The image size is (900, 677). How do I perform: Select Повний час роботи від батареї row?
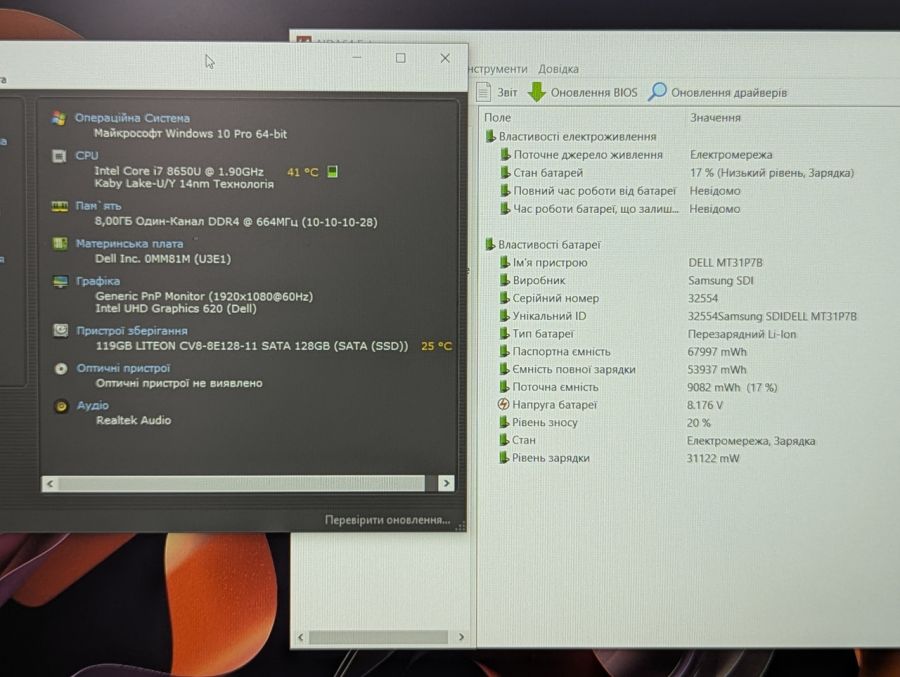[x=619, y=191]
